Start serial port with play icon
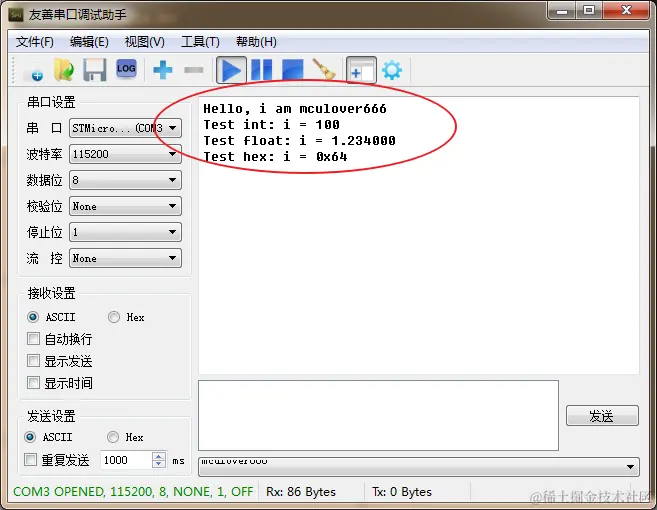657x510 pixels. (231, 70)
